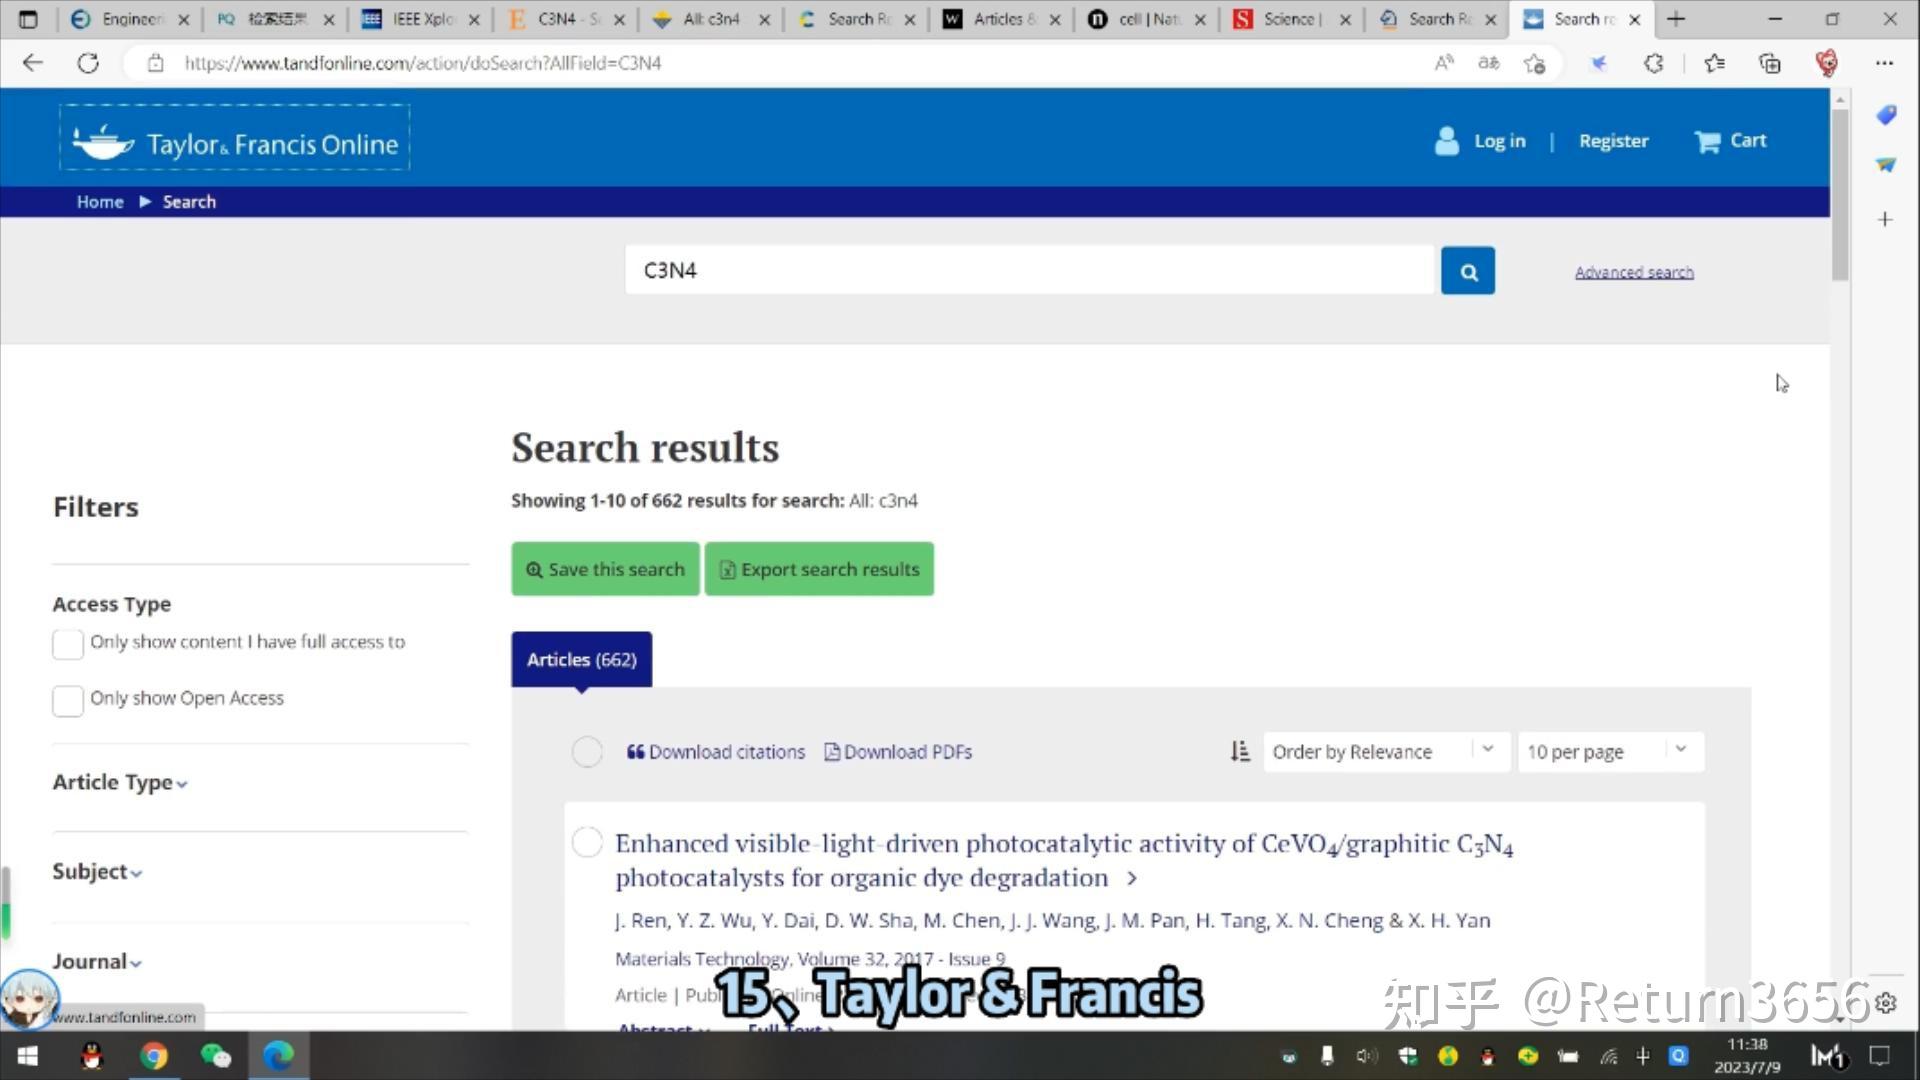Click the taskbar clock showing 11:38
Image resolution: width=1920 pixels, height=1080 pixels.
1746,1055
